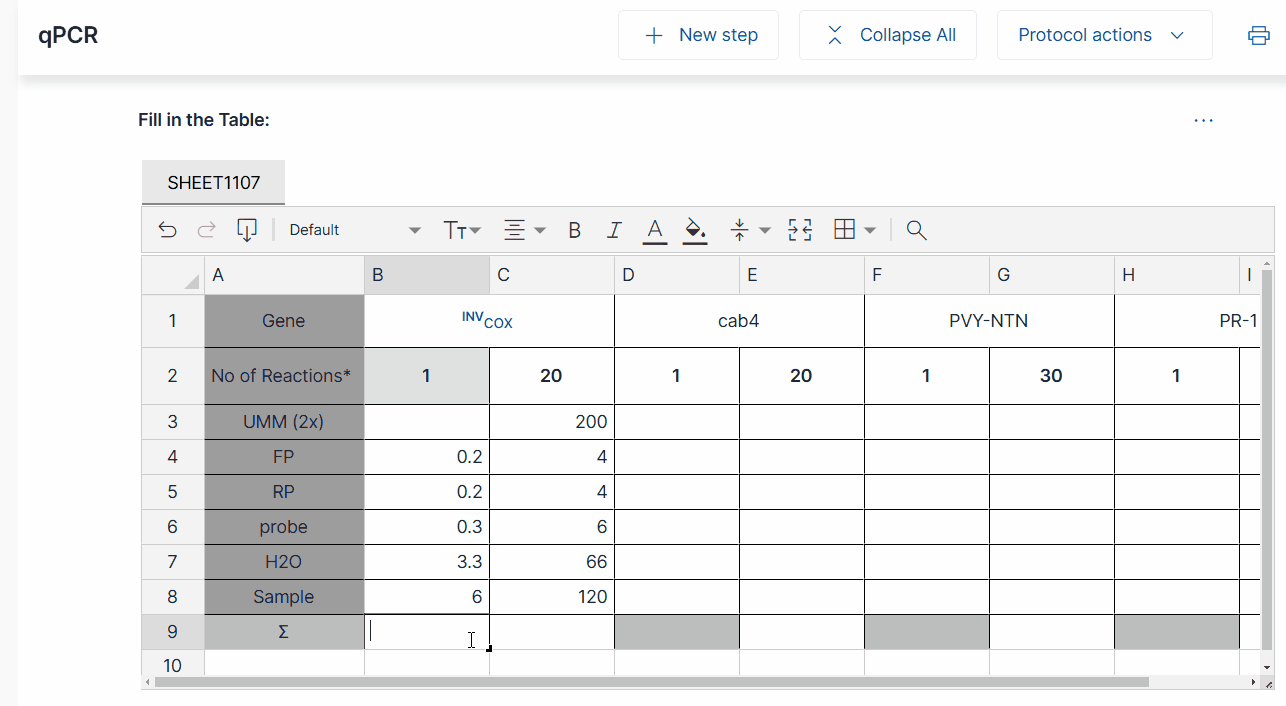Click the horizontal scrollbar below the table
The height and width of the screenshot is (706, 1286).
650,681
